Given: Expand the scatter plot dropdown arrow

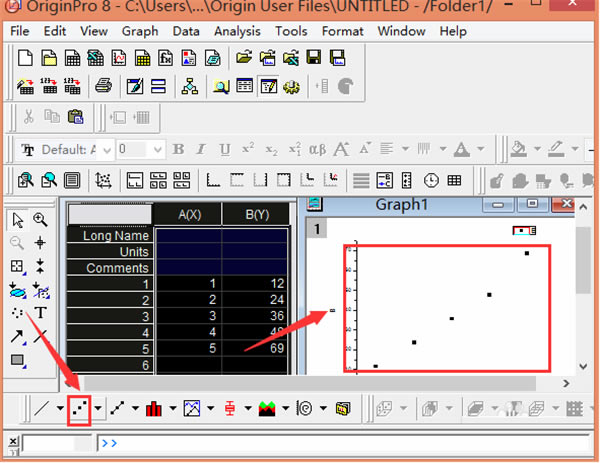Looking at the screenshot, I should click(x=98, y=409).
